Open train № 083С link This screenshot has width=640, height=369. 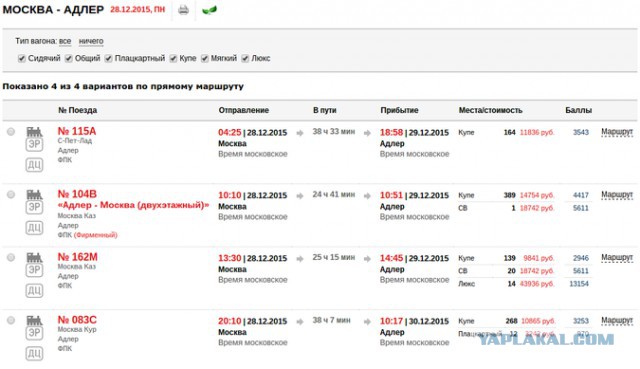point(77,320)
